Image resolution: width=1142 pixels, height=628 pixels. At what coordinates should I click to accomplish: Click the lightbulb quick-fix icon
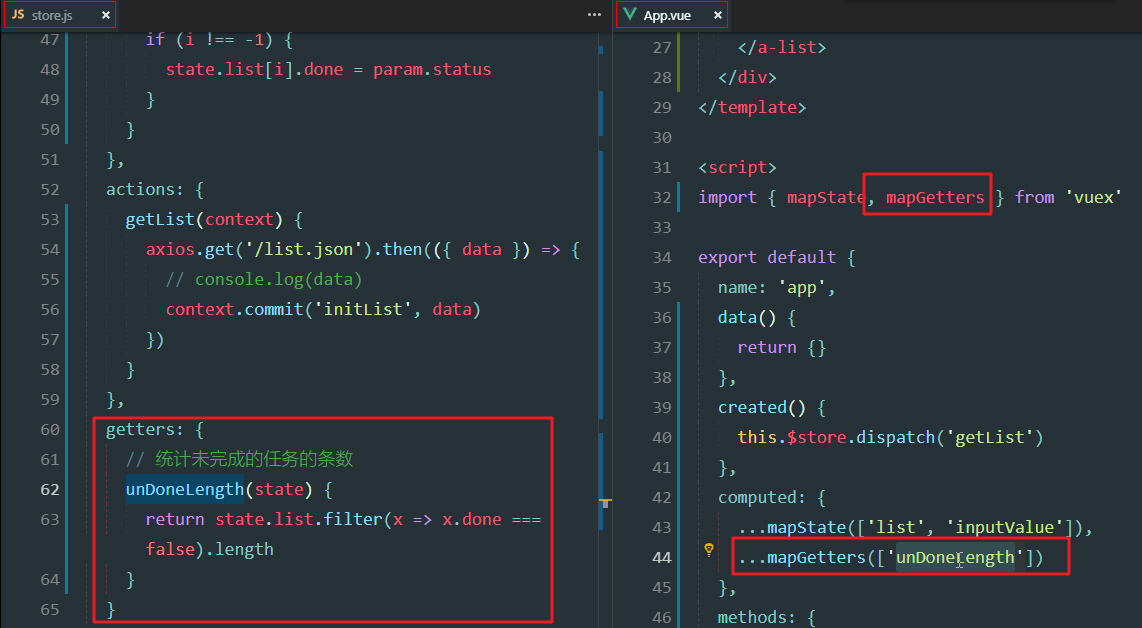pos(709,549)
